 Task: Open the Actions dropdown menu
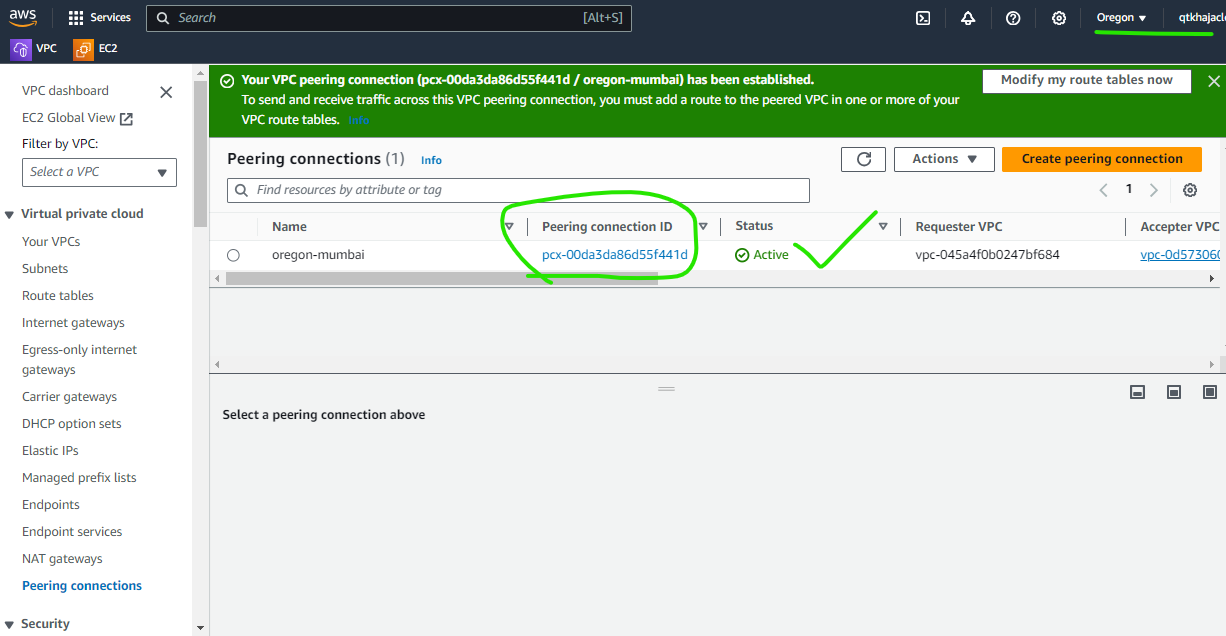tap(944, 159)
